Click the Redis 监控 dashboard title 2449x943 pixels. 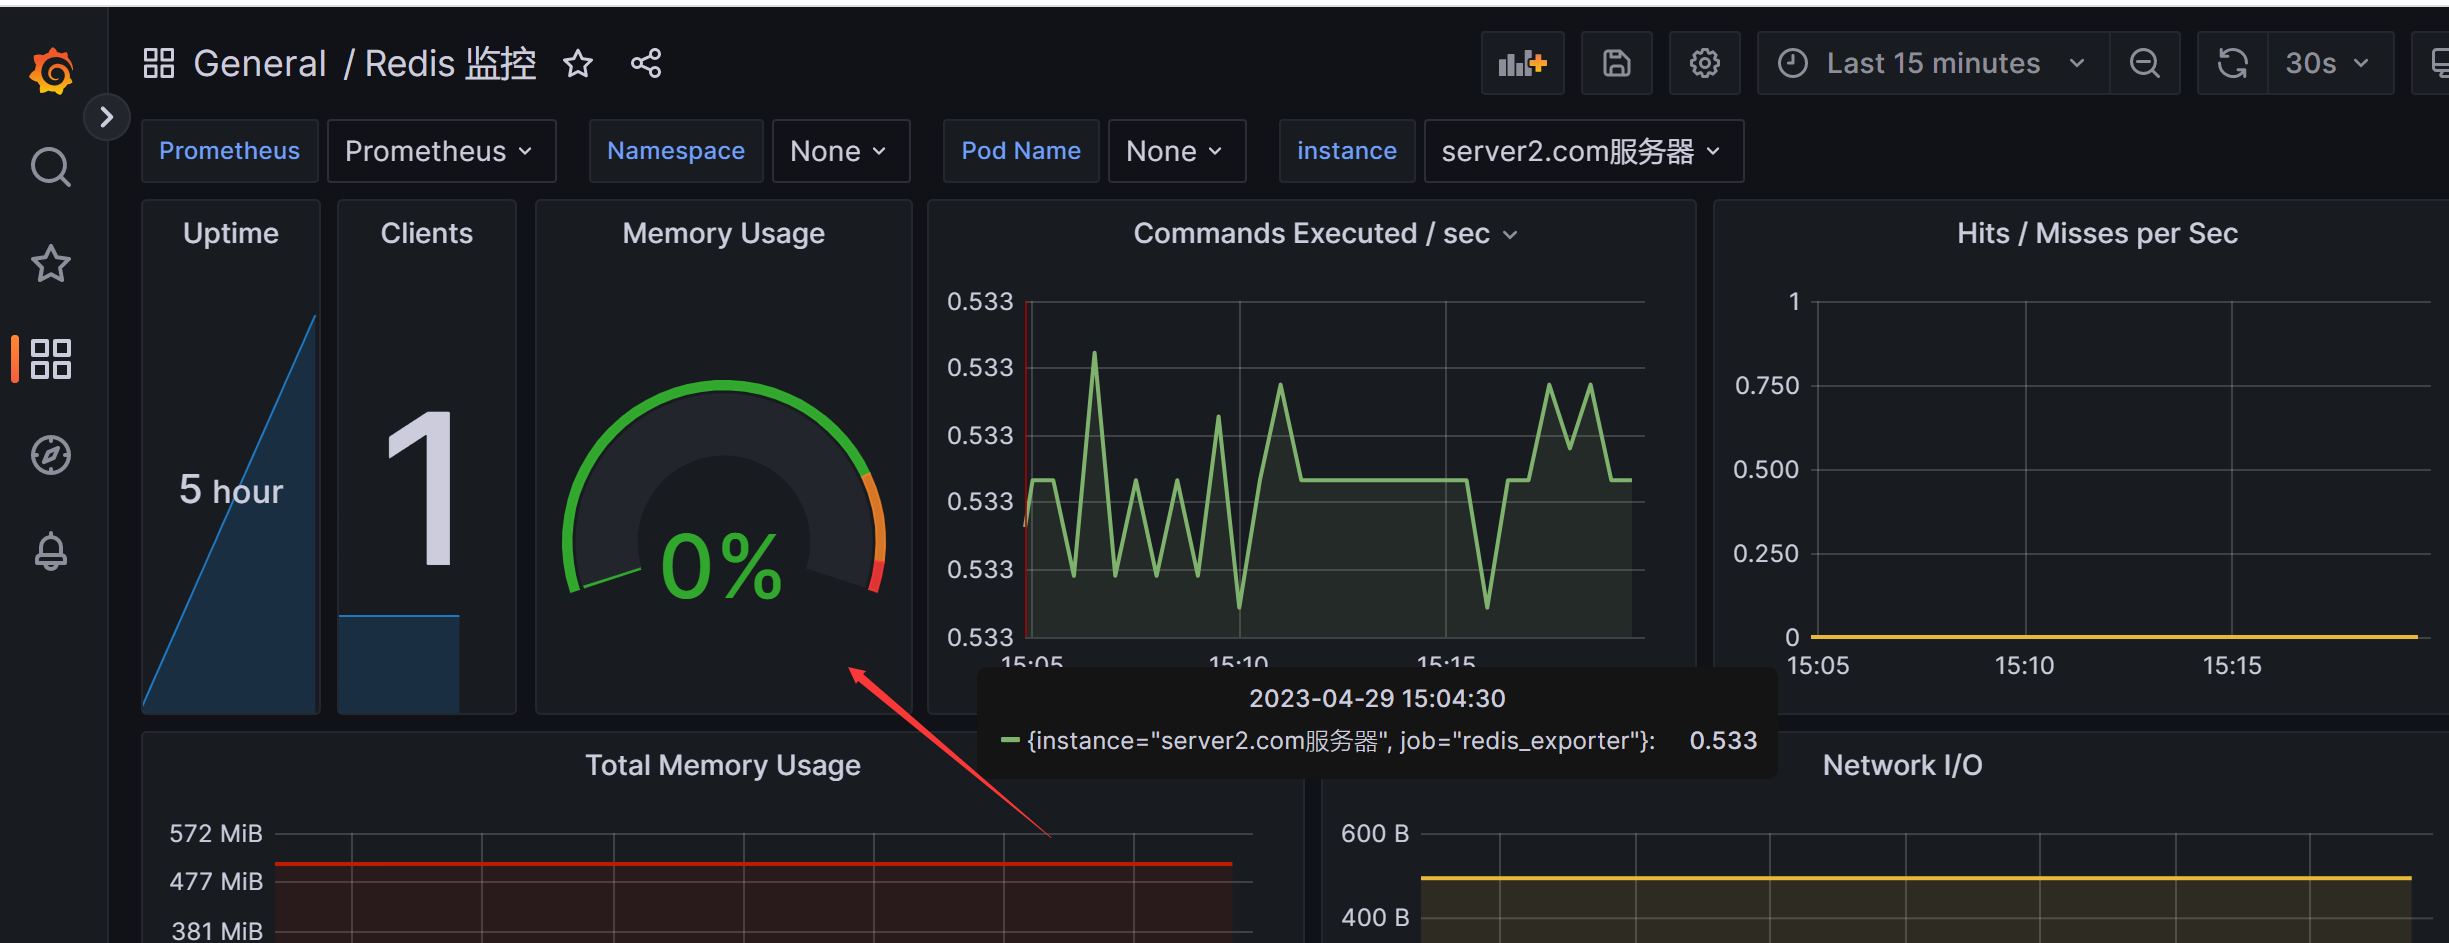[x=450, y=63]
